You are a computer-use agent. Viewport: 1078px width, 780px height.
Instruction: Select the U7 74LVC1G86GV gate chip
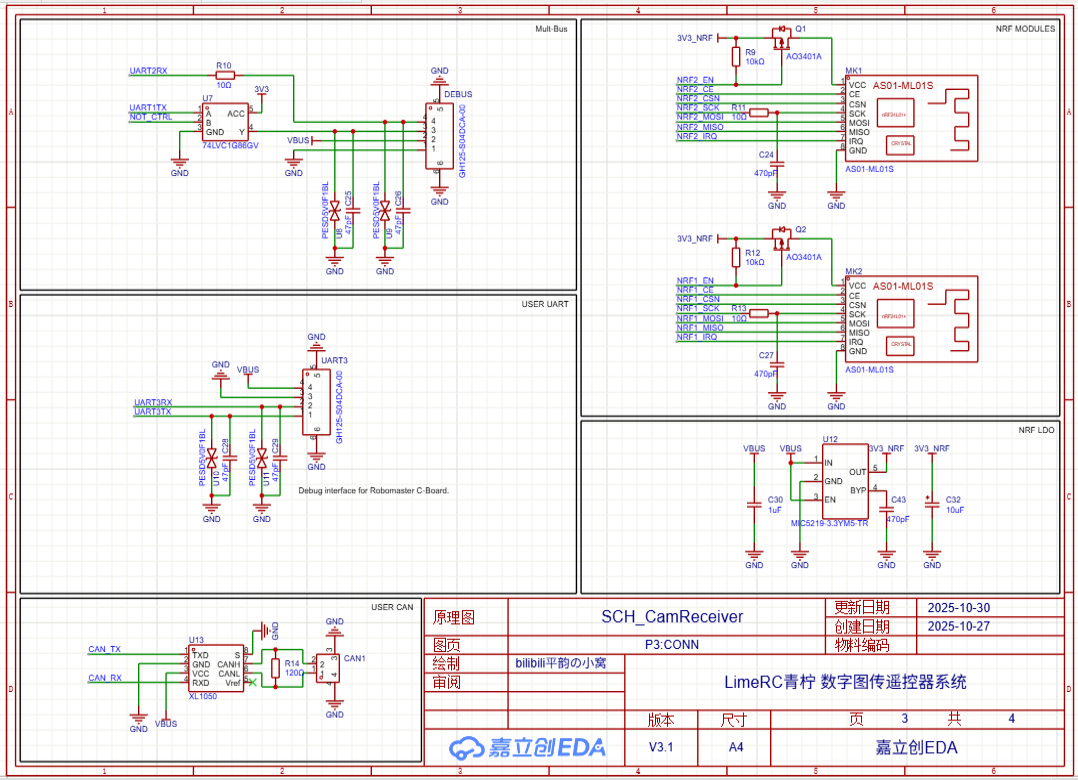(225, 123)
